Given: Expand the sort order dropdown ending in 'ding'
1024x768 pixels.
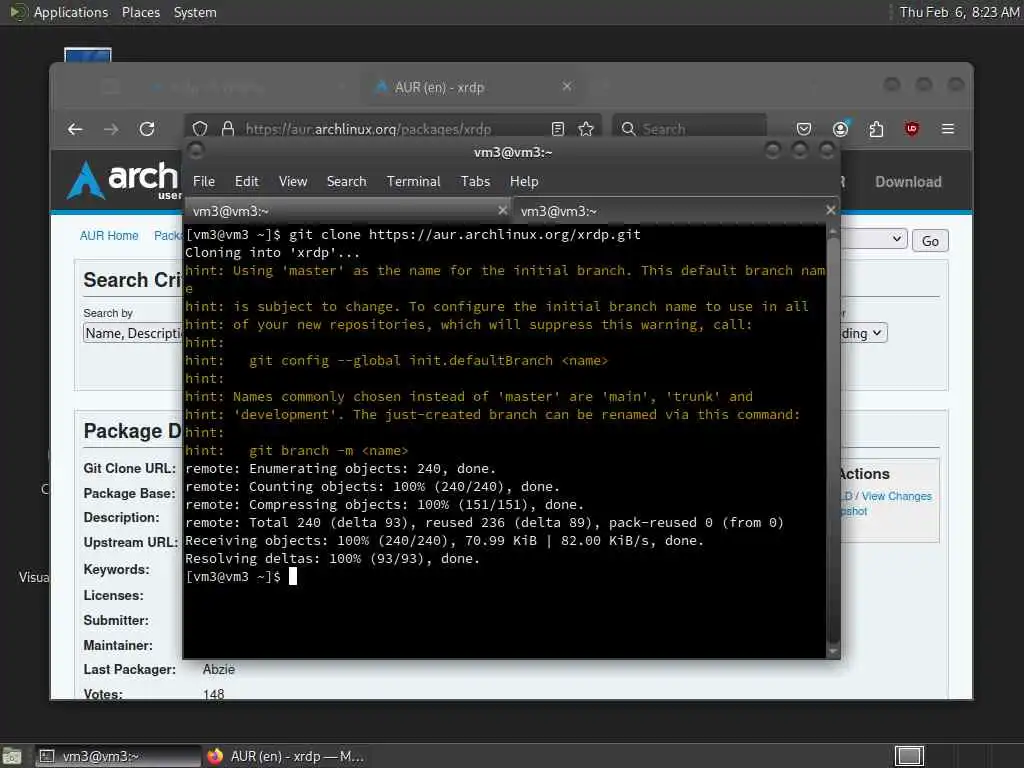Looking at the screenshot, I should tap(863, 334).
